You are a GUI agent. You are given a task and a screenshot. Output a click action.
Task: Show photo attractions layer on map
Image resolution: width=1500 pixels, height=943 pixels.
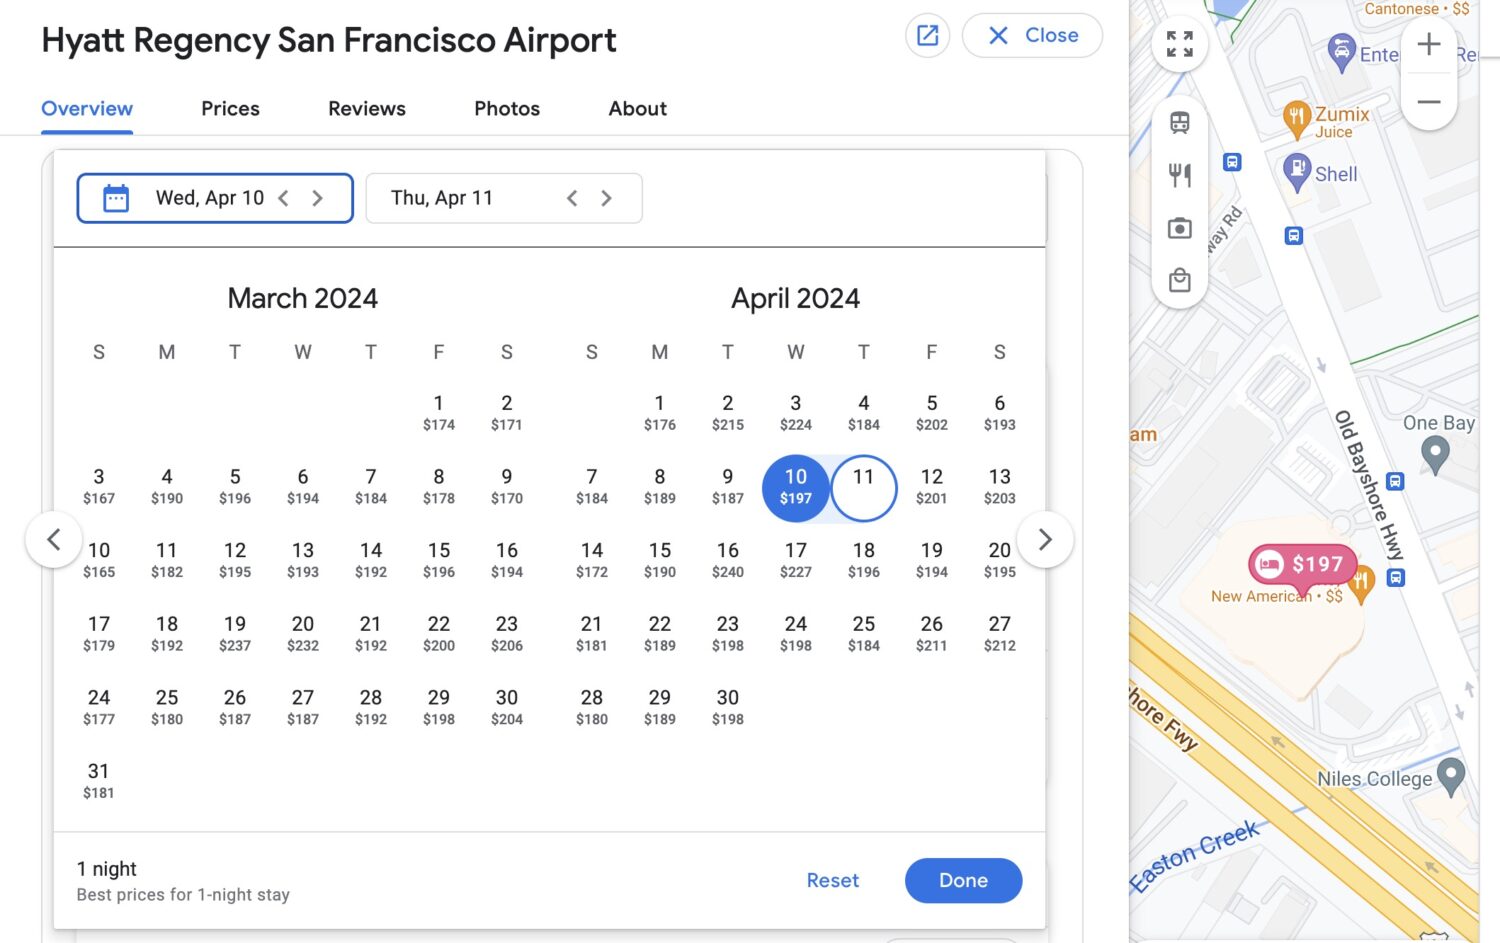click(x=1179, y=229)
